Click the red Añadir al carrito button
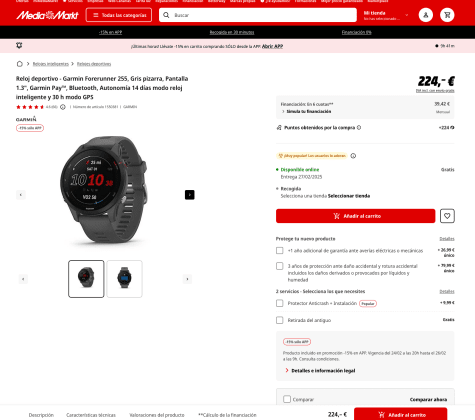Viewport: 475px width, 420px height. (356, 216)
